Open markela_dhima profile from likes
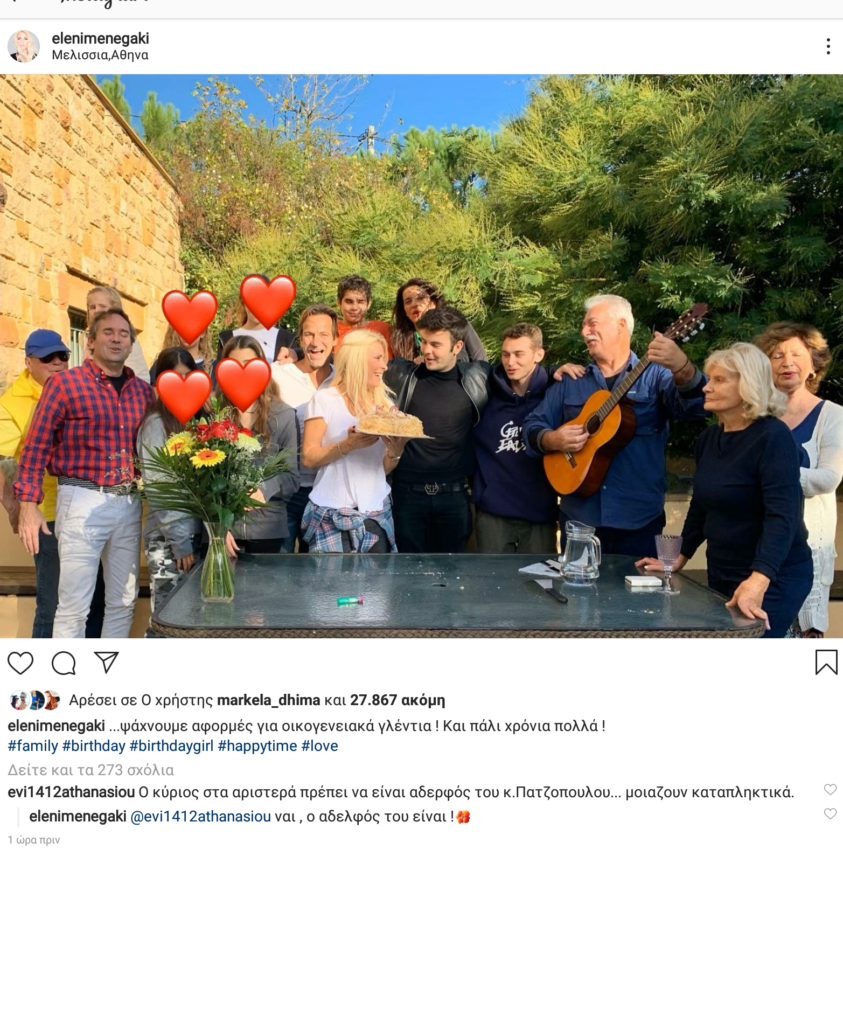843x1024 pixels. tap(268, 700)
